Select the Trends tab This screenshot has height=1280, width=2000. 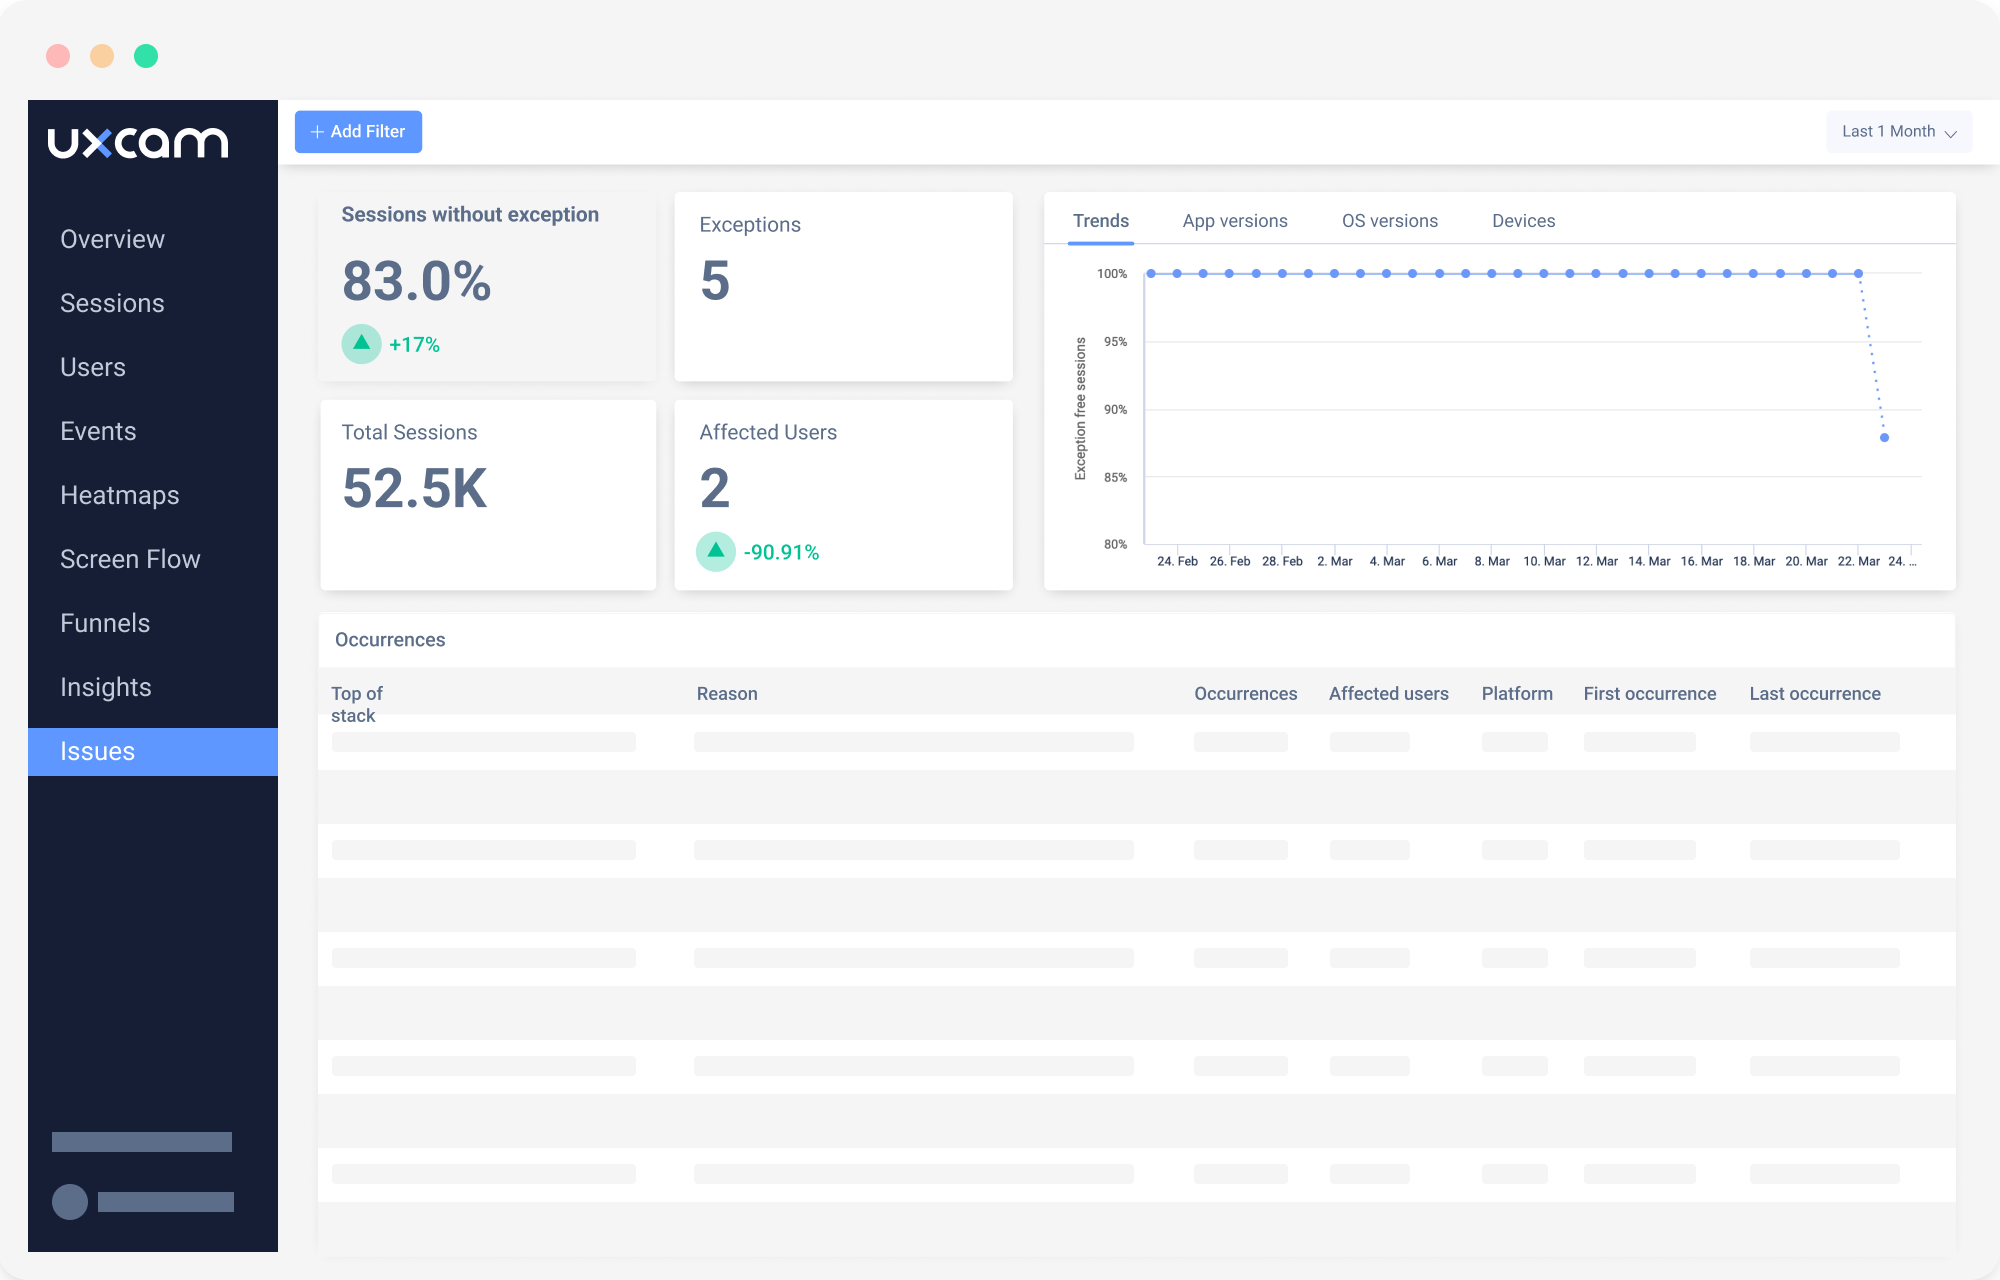point(1100,221)
